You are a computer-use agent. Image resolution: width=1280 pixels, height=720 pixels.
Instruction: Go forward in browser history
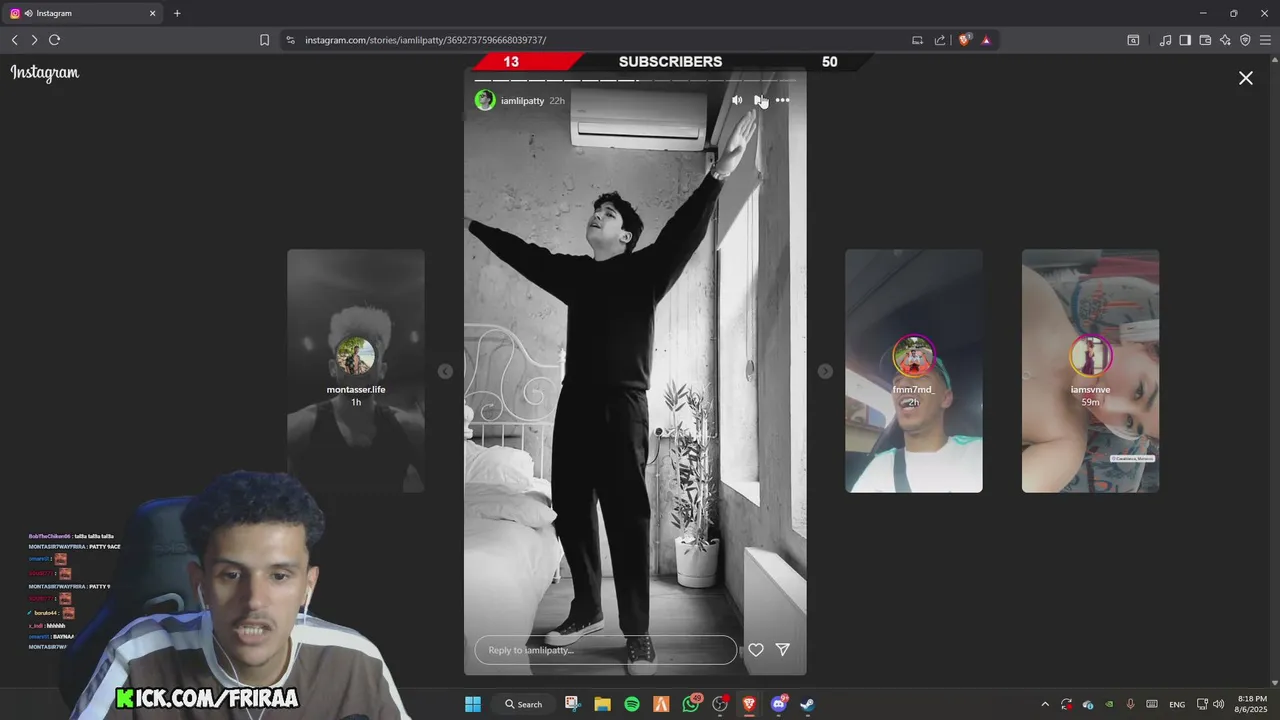(x=34, y=40)
